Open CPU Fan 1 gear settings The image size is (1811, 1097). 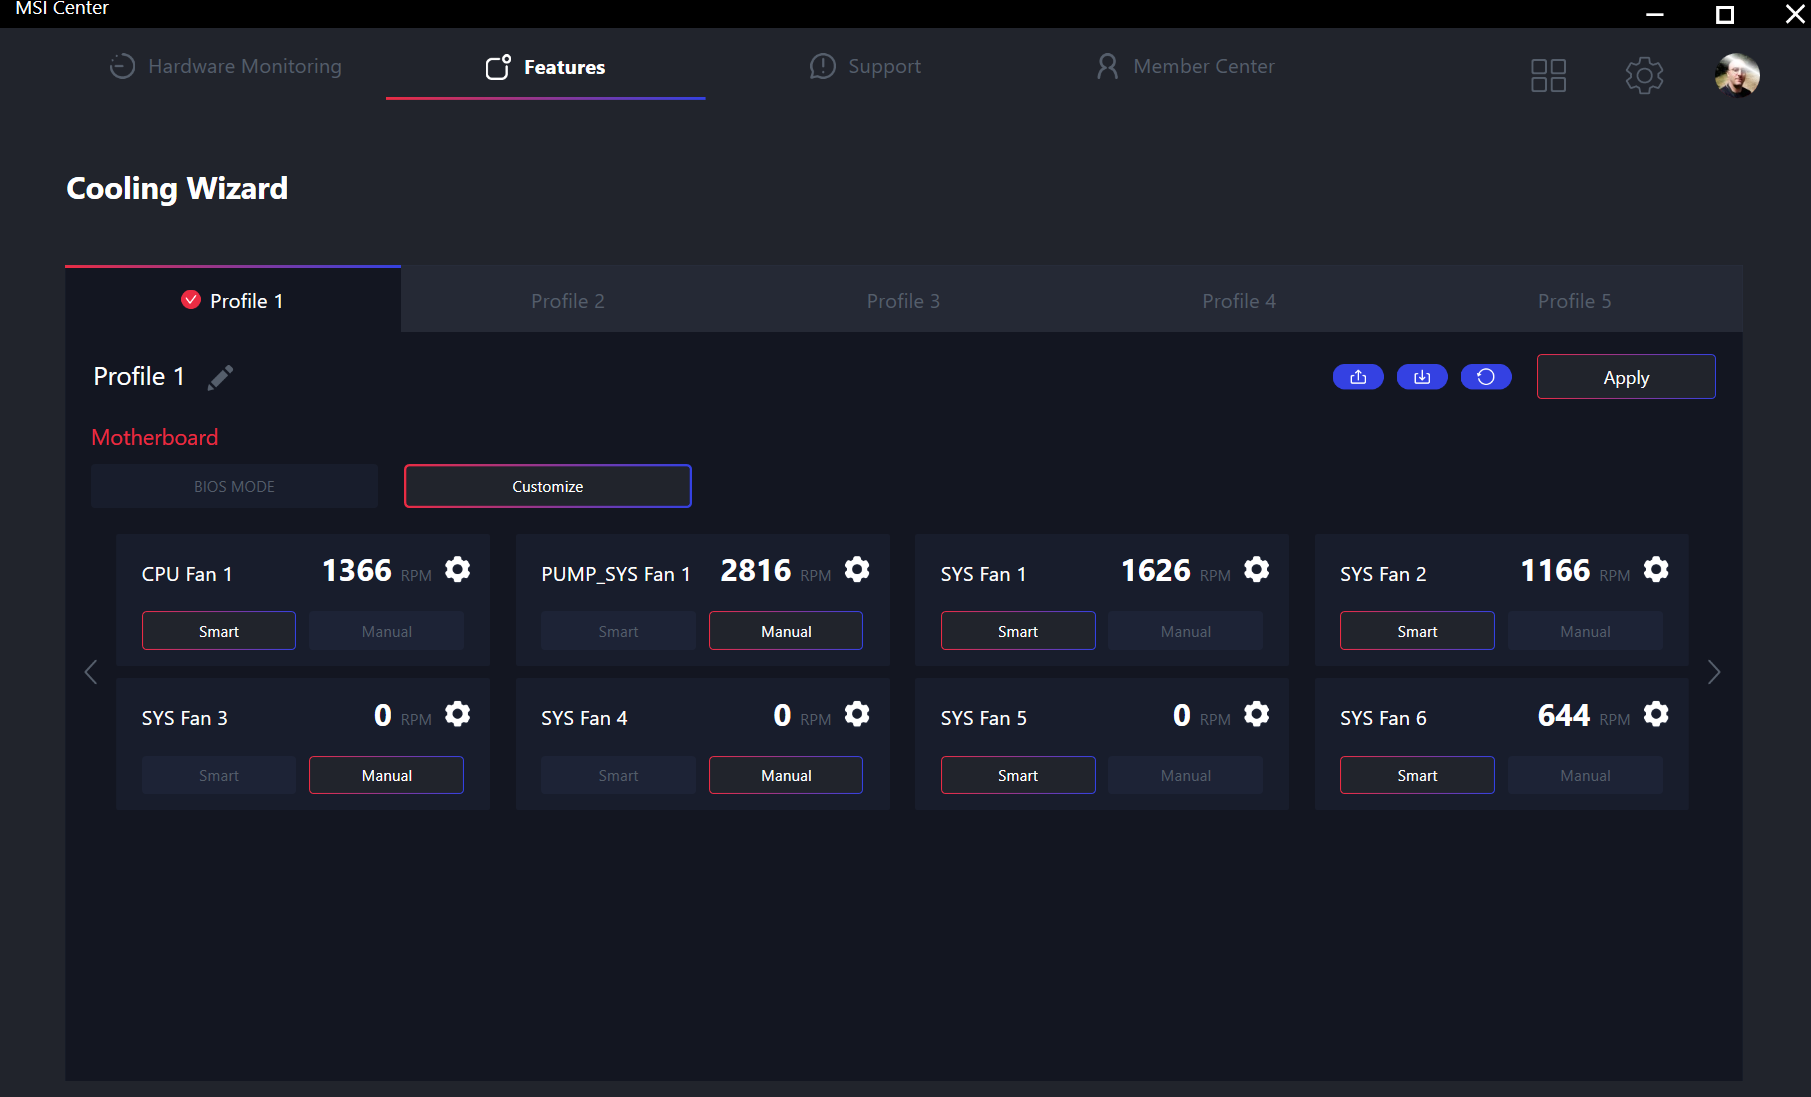[x=457, y=570]
